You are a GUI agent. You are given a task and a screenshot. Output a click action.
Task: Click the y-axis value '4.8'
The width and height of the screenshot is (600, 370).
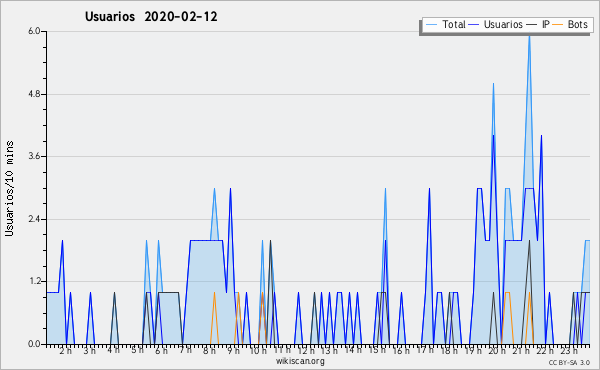[34, 94]
